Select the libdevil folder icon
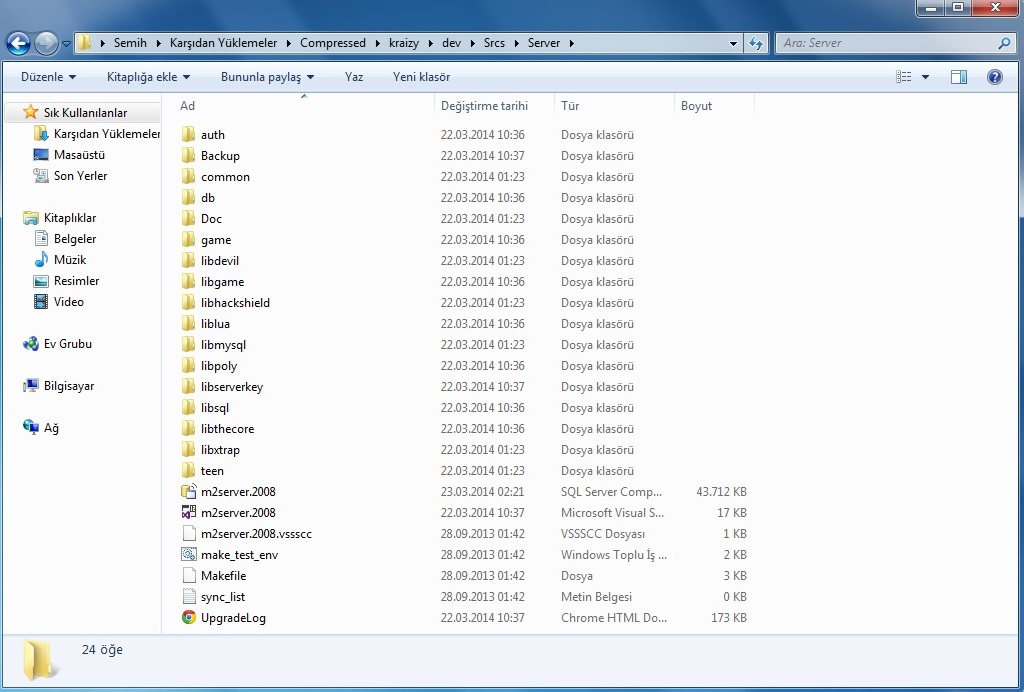Image resolution: width=1024 pixels, height=692 pixels. (189, 260)
